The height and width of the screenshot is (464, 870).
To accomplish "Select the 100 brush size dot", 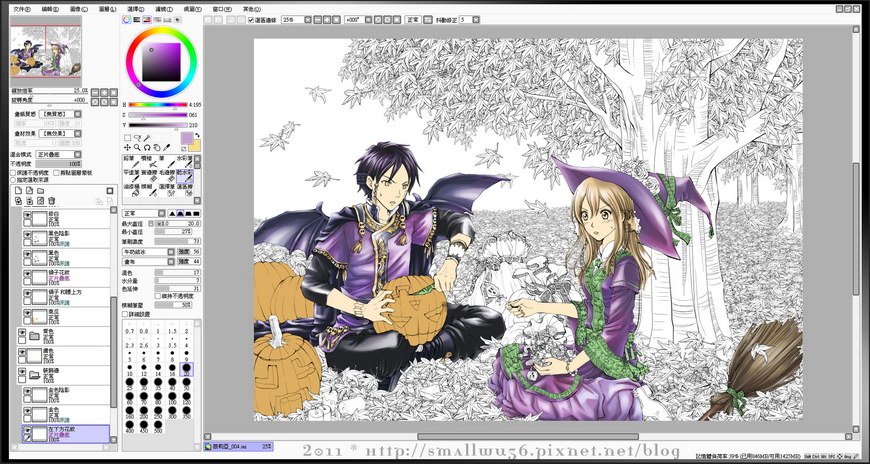I will tap(172, 396).
